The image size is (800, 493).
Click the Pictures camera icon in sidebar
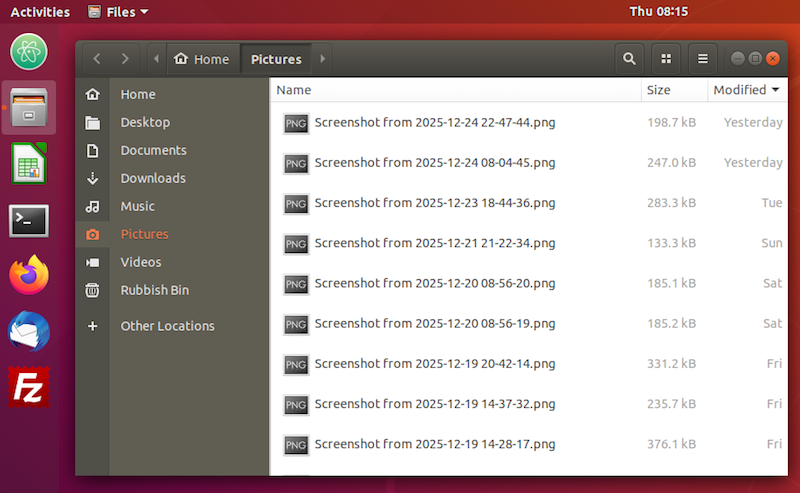pyautogui.click(x=92, y=234)
